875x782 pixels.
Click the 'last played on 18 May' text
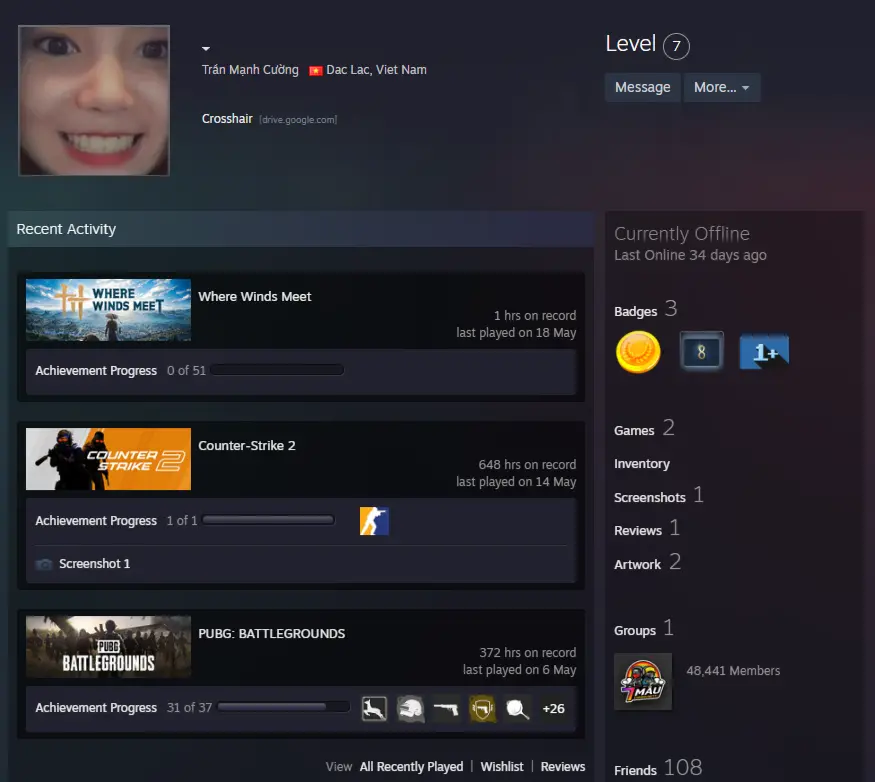point(516,333)
